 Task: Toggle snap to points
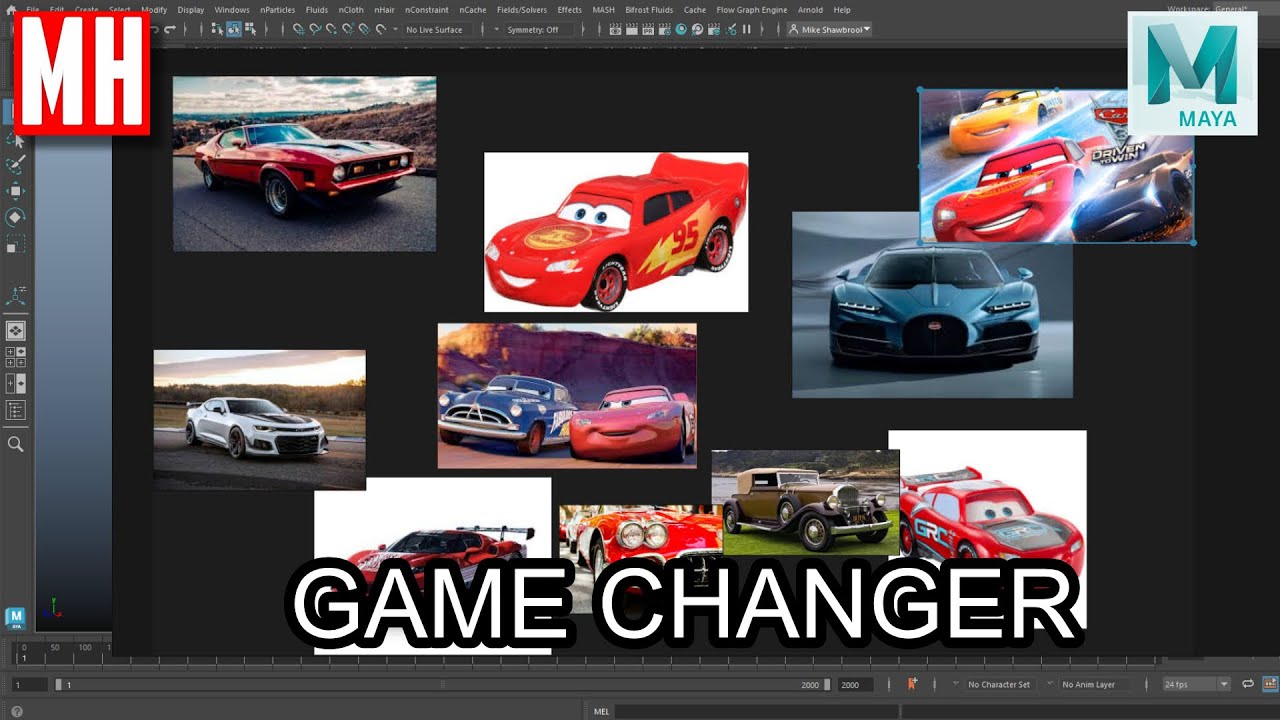pos(331,30)
